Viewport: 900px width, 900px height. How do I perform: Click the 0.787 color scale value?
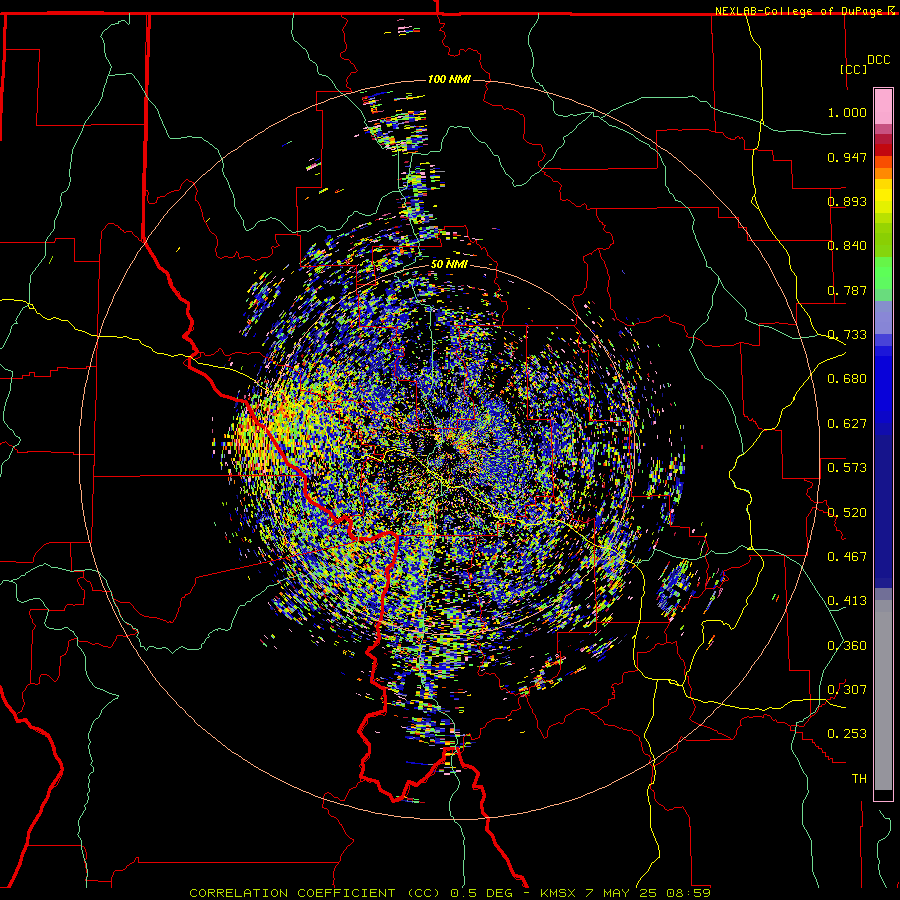[x=847, y=290]
